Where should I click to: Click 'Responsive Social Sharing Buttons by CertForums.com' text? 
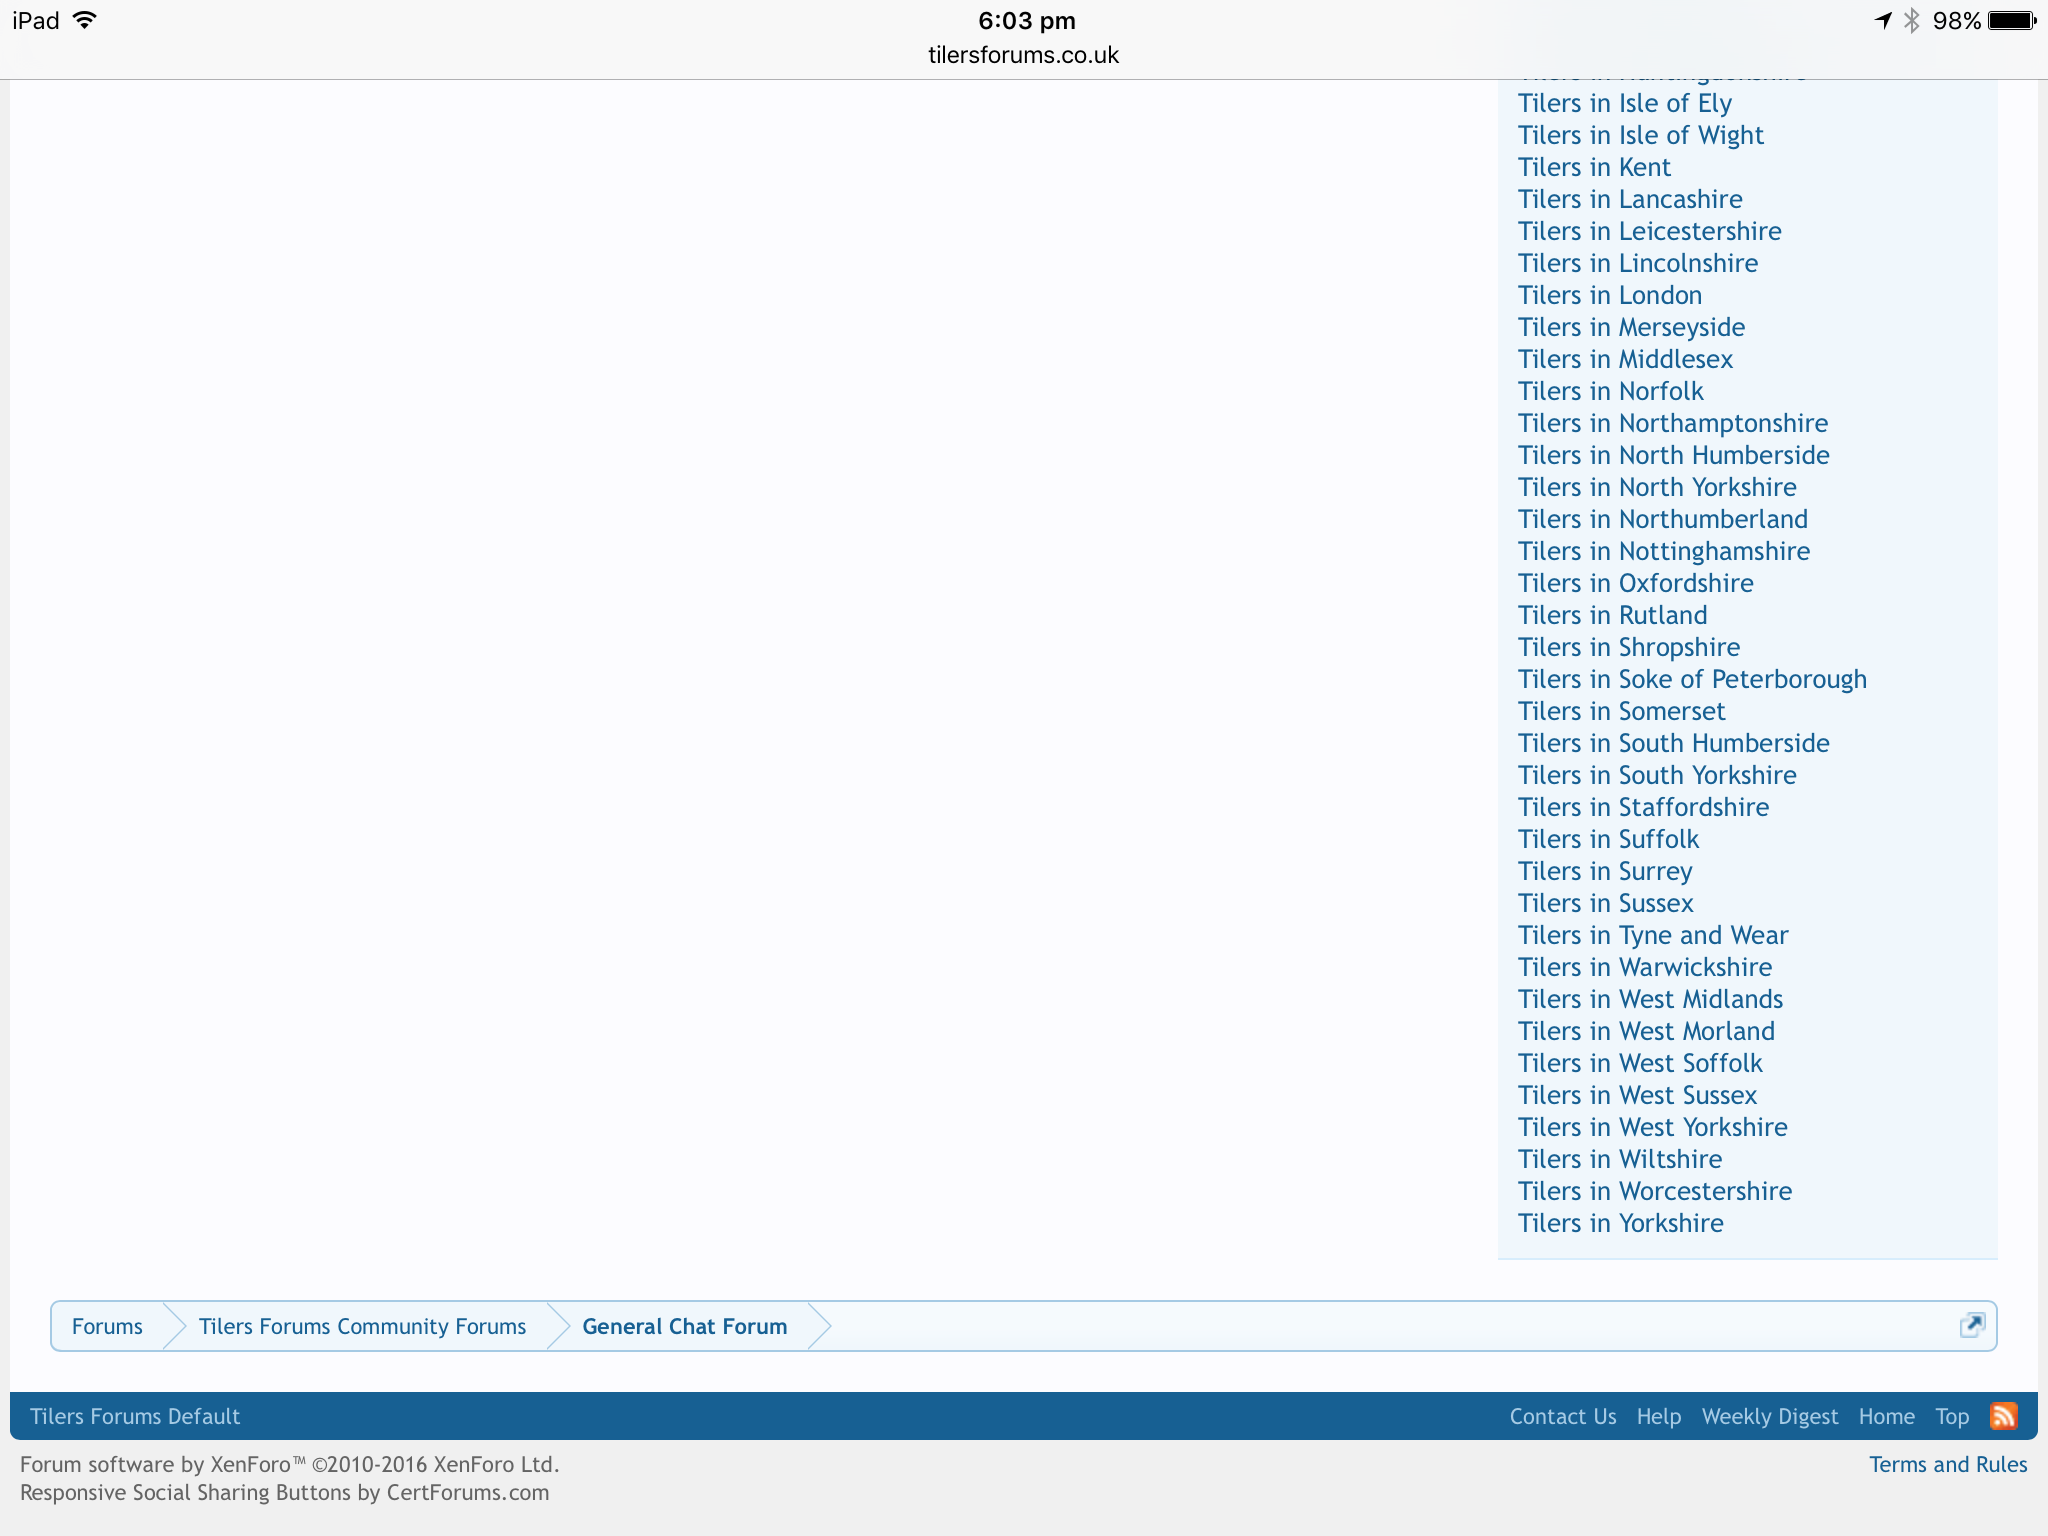(x=285, y=1492)
